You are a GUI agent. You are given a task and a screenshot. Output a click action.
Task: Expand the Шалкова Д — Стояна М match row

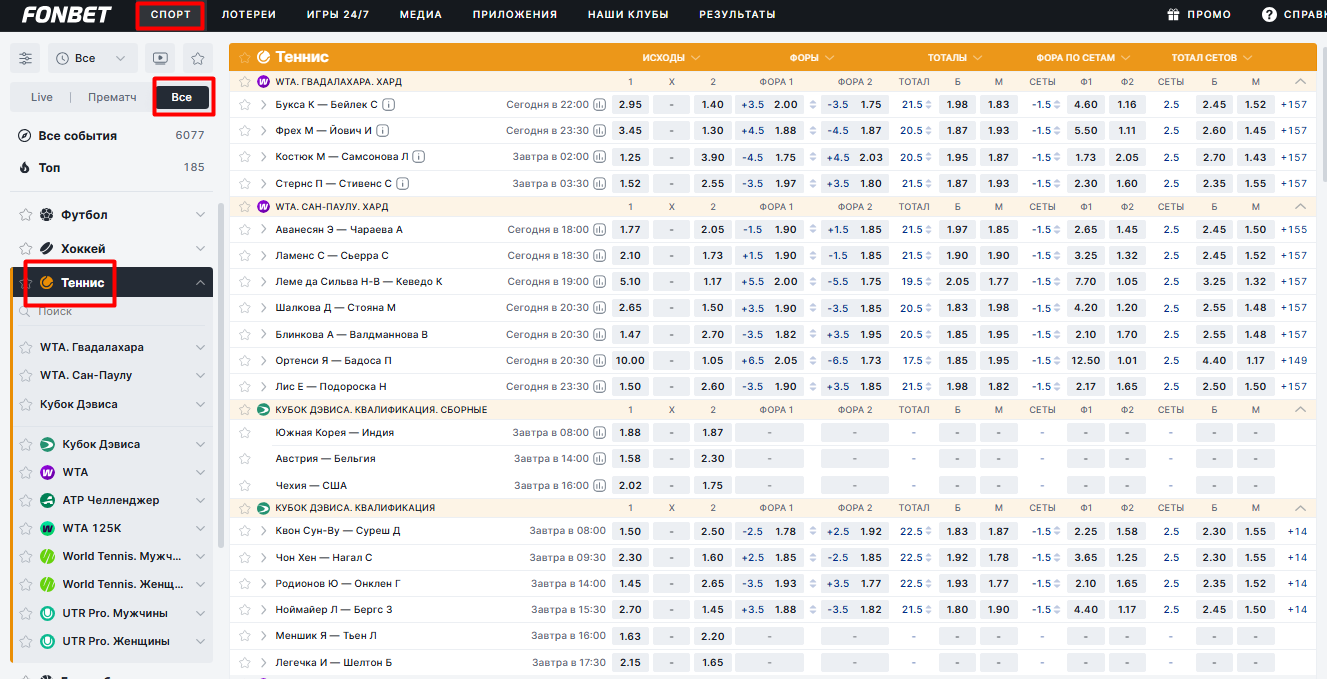(x=264, y=308)
